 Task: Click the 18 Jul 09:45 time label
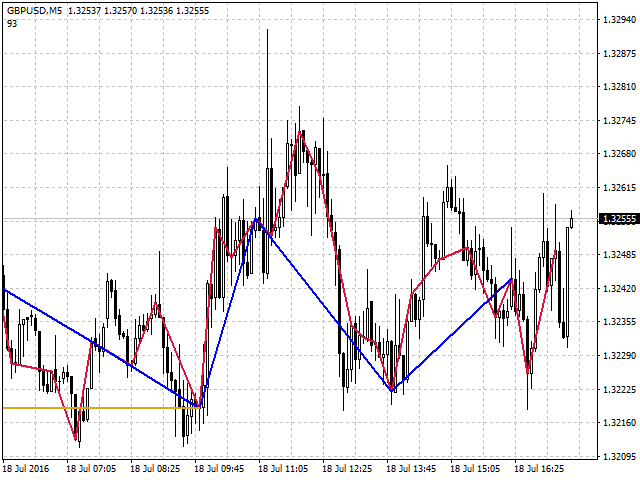point(219,468)
